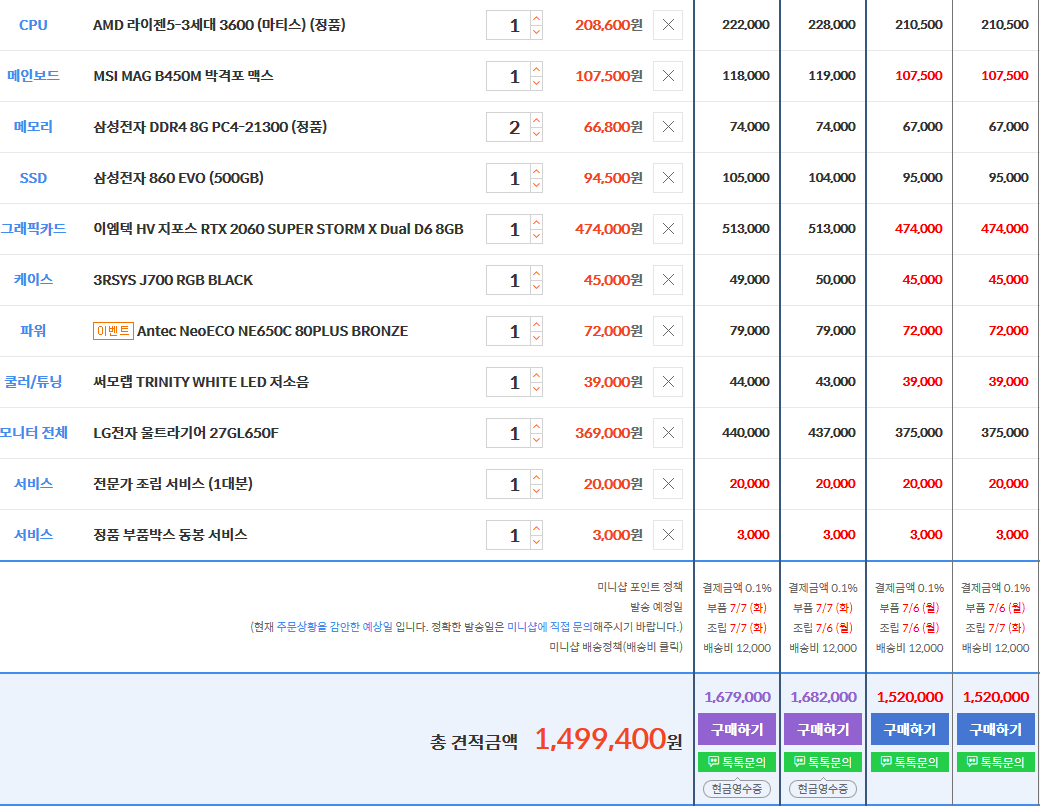
Task: Remove the 3RSYS J700 case item
Action: point(668,280)
